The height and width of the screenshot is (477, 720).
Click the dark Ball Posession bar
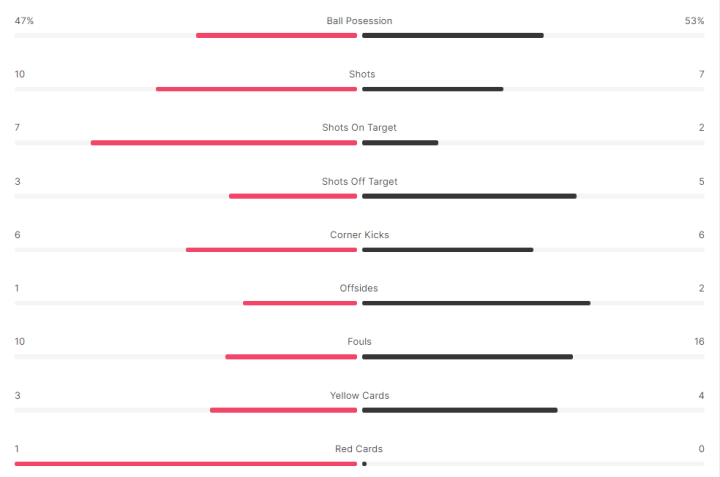(x=453, y=36)
